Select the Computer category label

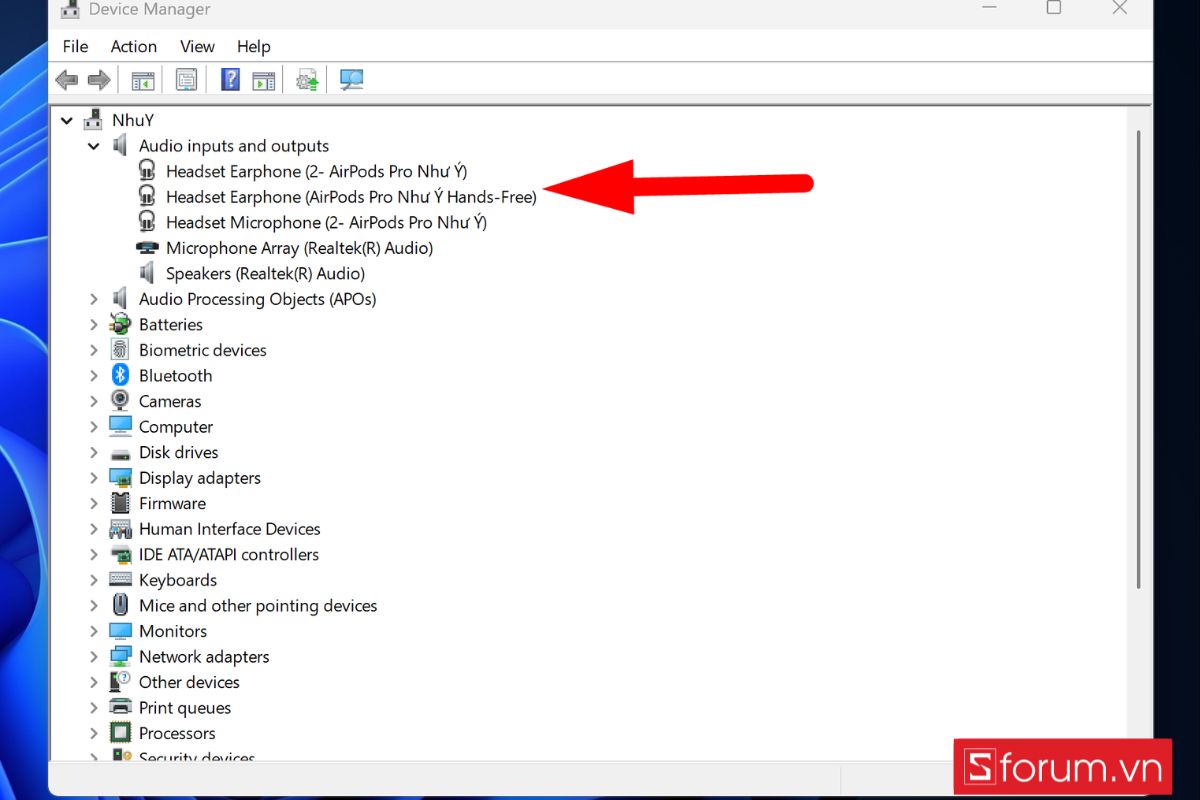pyautogui.click(x=176, y=427)
